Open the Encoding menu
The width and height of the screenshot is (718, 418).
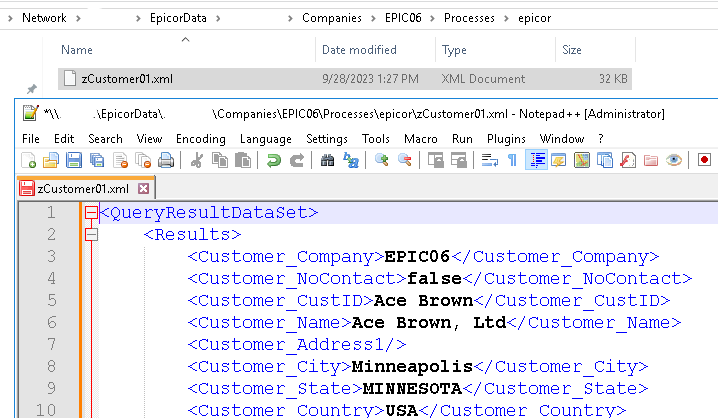(201, 139)
